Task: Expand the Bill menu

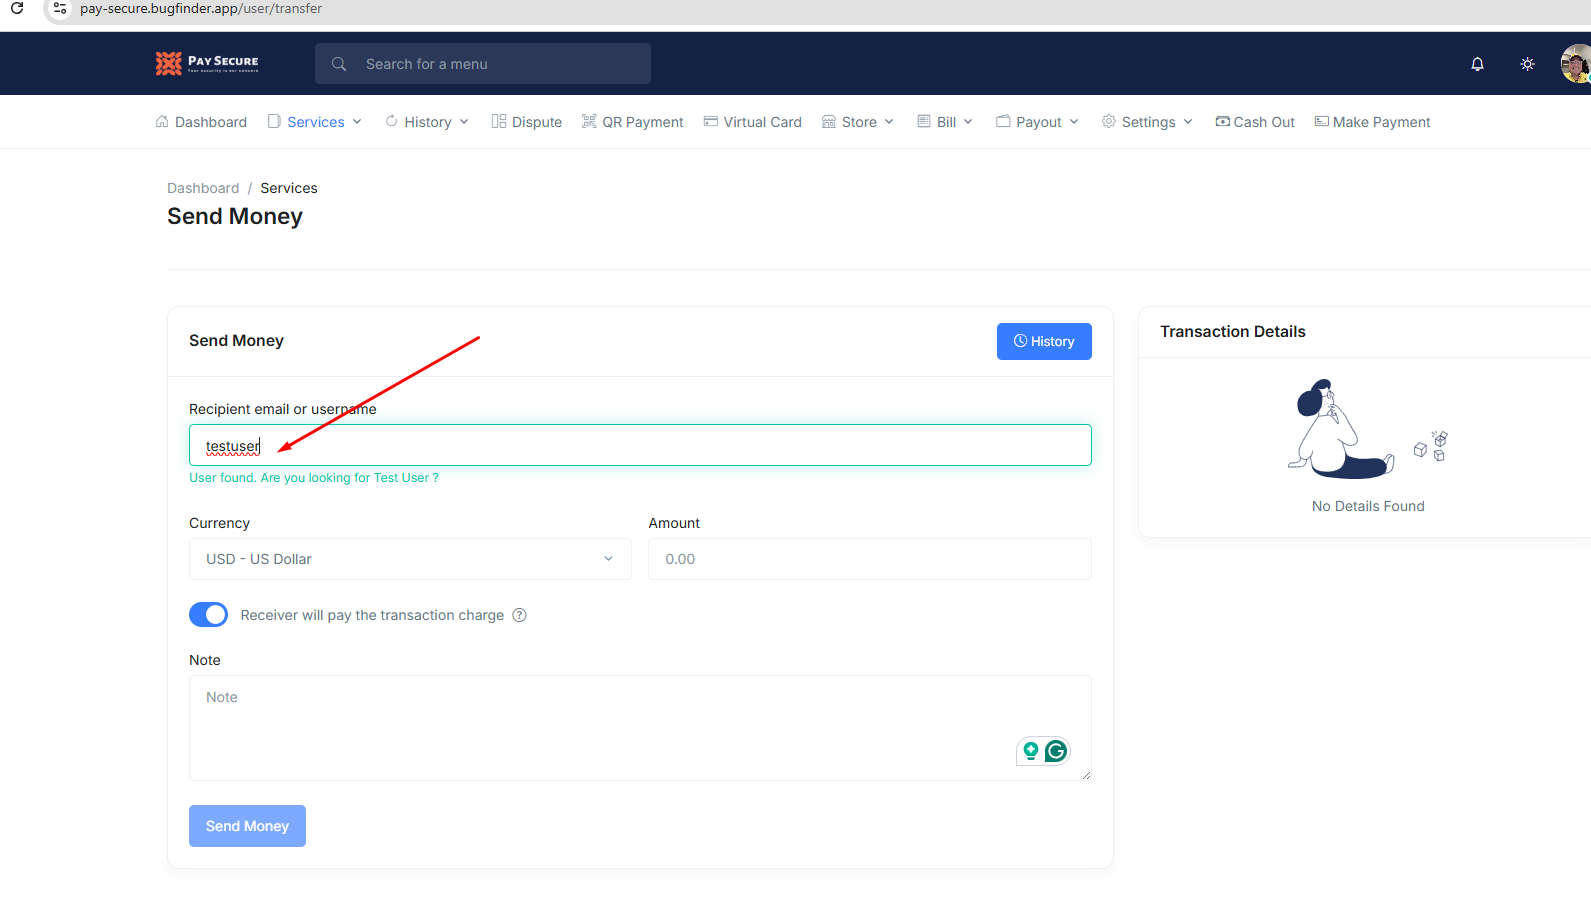Action: click(945, 122)
